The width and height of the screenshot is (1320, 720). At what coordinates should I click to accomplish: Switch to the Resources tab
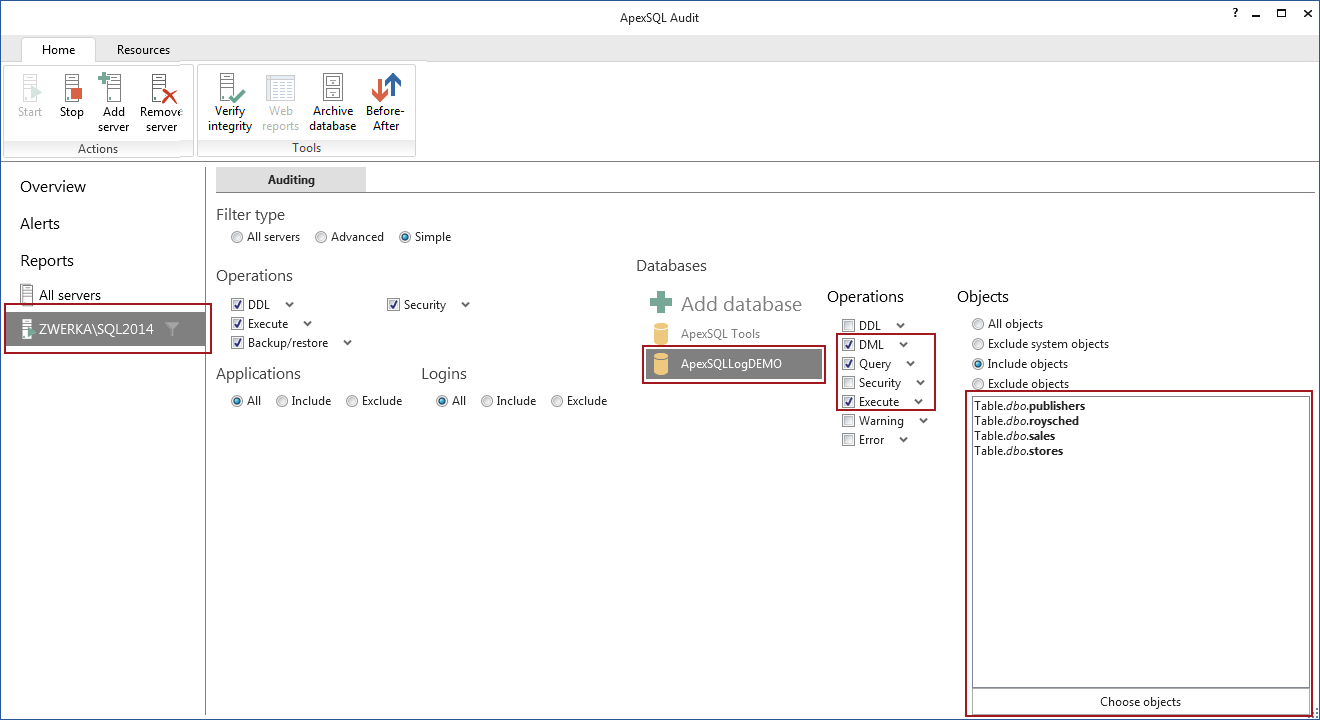tap(142, 48)
